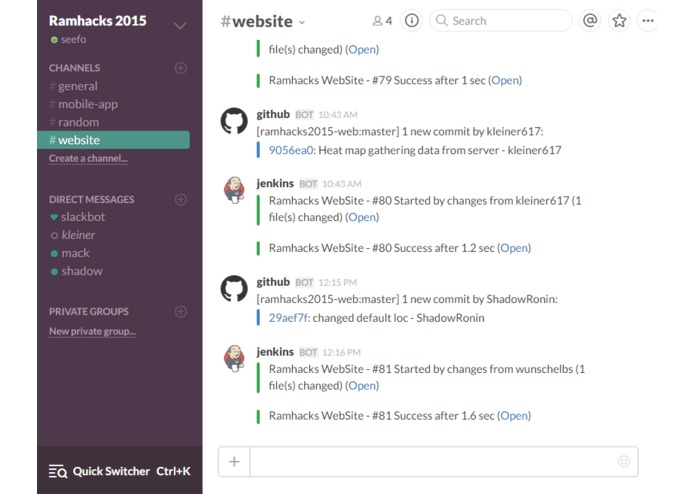The width and height of the screenshot is (695, 494).
Task: Click the 12:16 PM timestamp
Action: click(341, 353)
